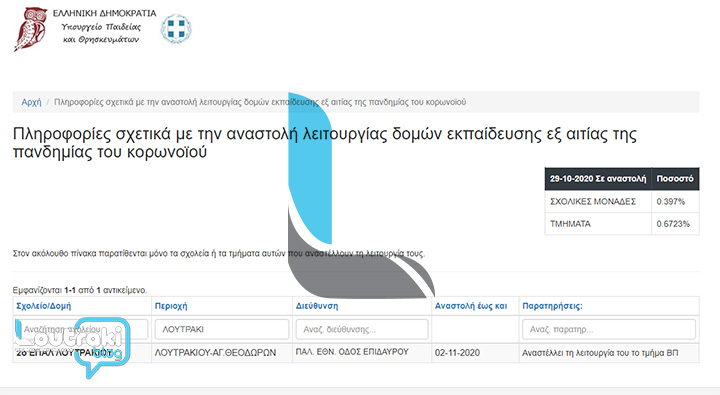The height and width of the screenshot is (395, 720).
Task: Click the remarks search filter field
Action: (x=609, y=329)
